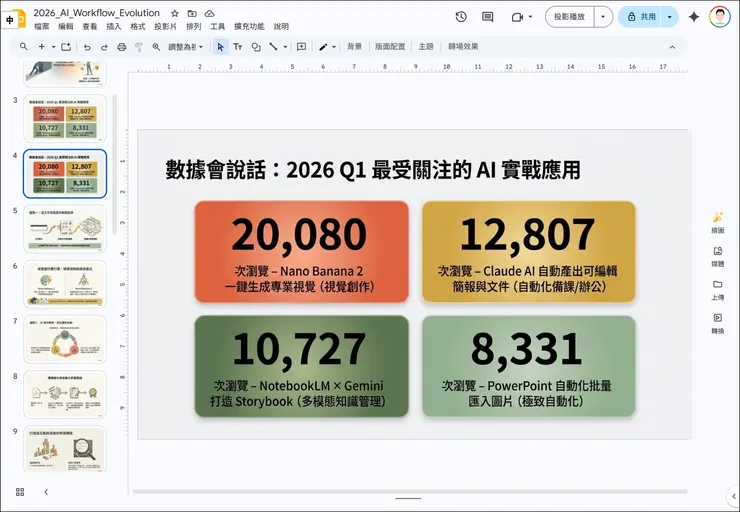The height and width of the screenshot is (512, 740).
Task: Collapse the toolbar with up chevron
Action: (672, 47)
